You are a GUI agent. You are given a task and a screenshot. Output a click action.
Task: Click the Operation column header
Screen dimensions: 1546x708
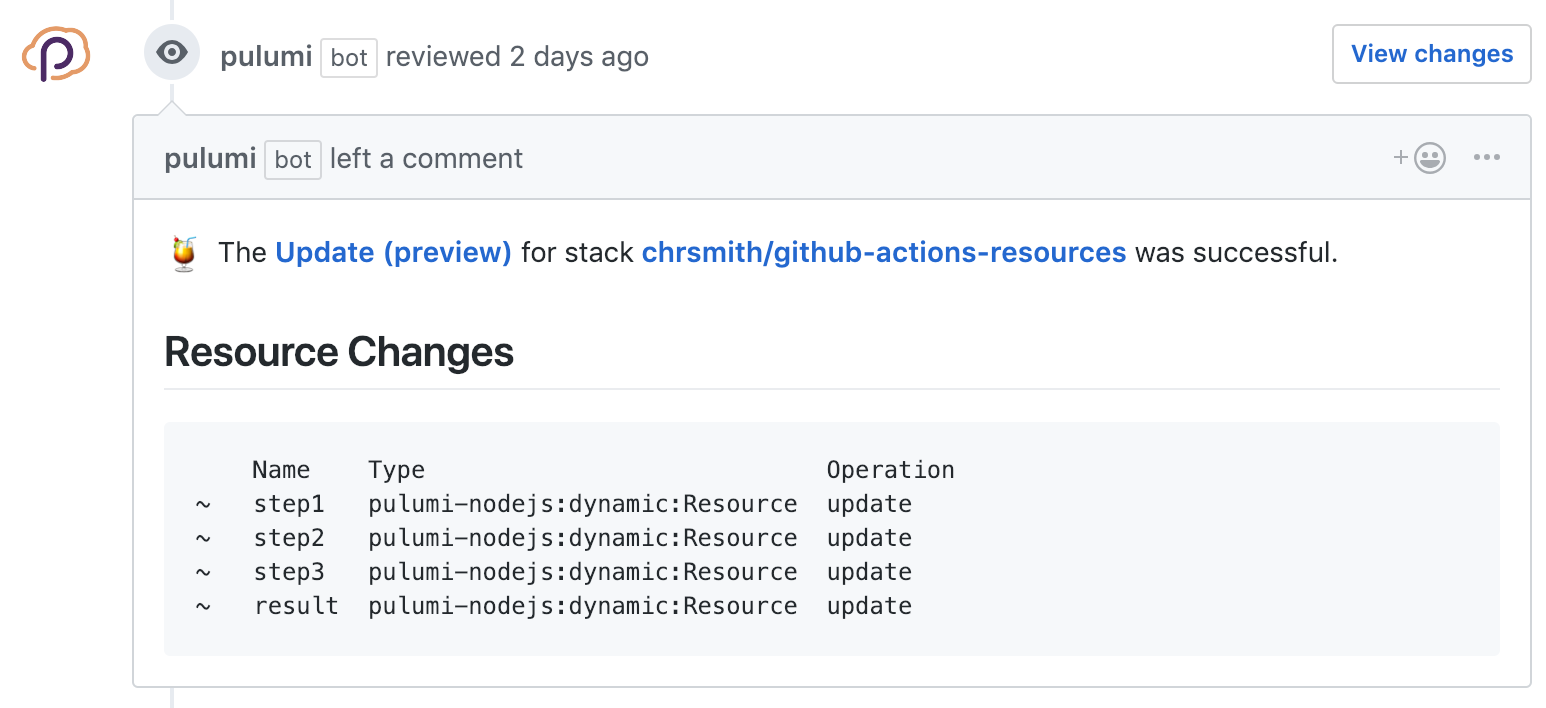[x=890, y=469]
